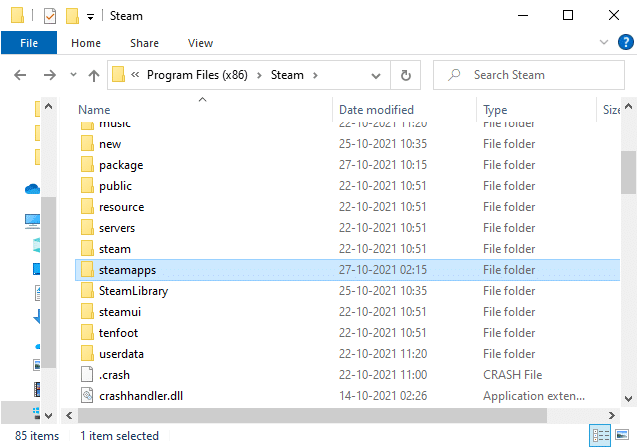The height and width of the screenshot is (448, 638).
Task: Select the public folder
Action: tap(348, 186)
